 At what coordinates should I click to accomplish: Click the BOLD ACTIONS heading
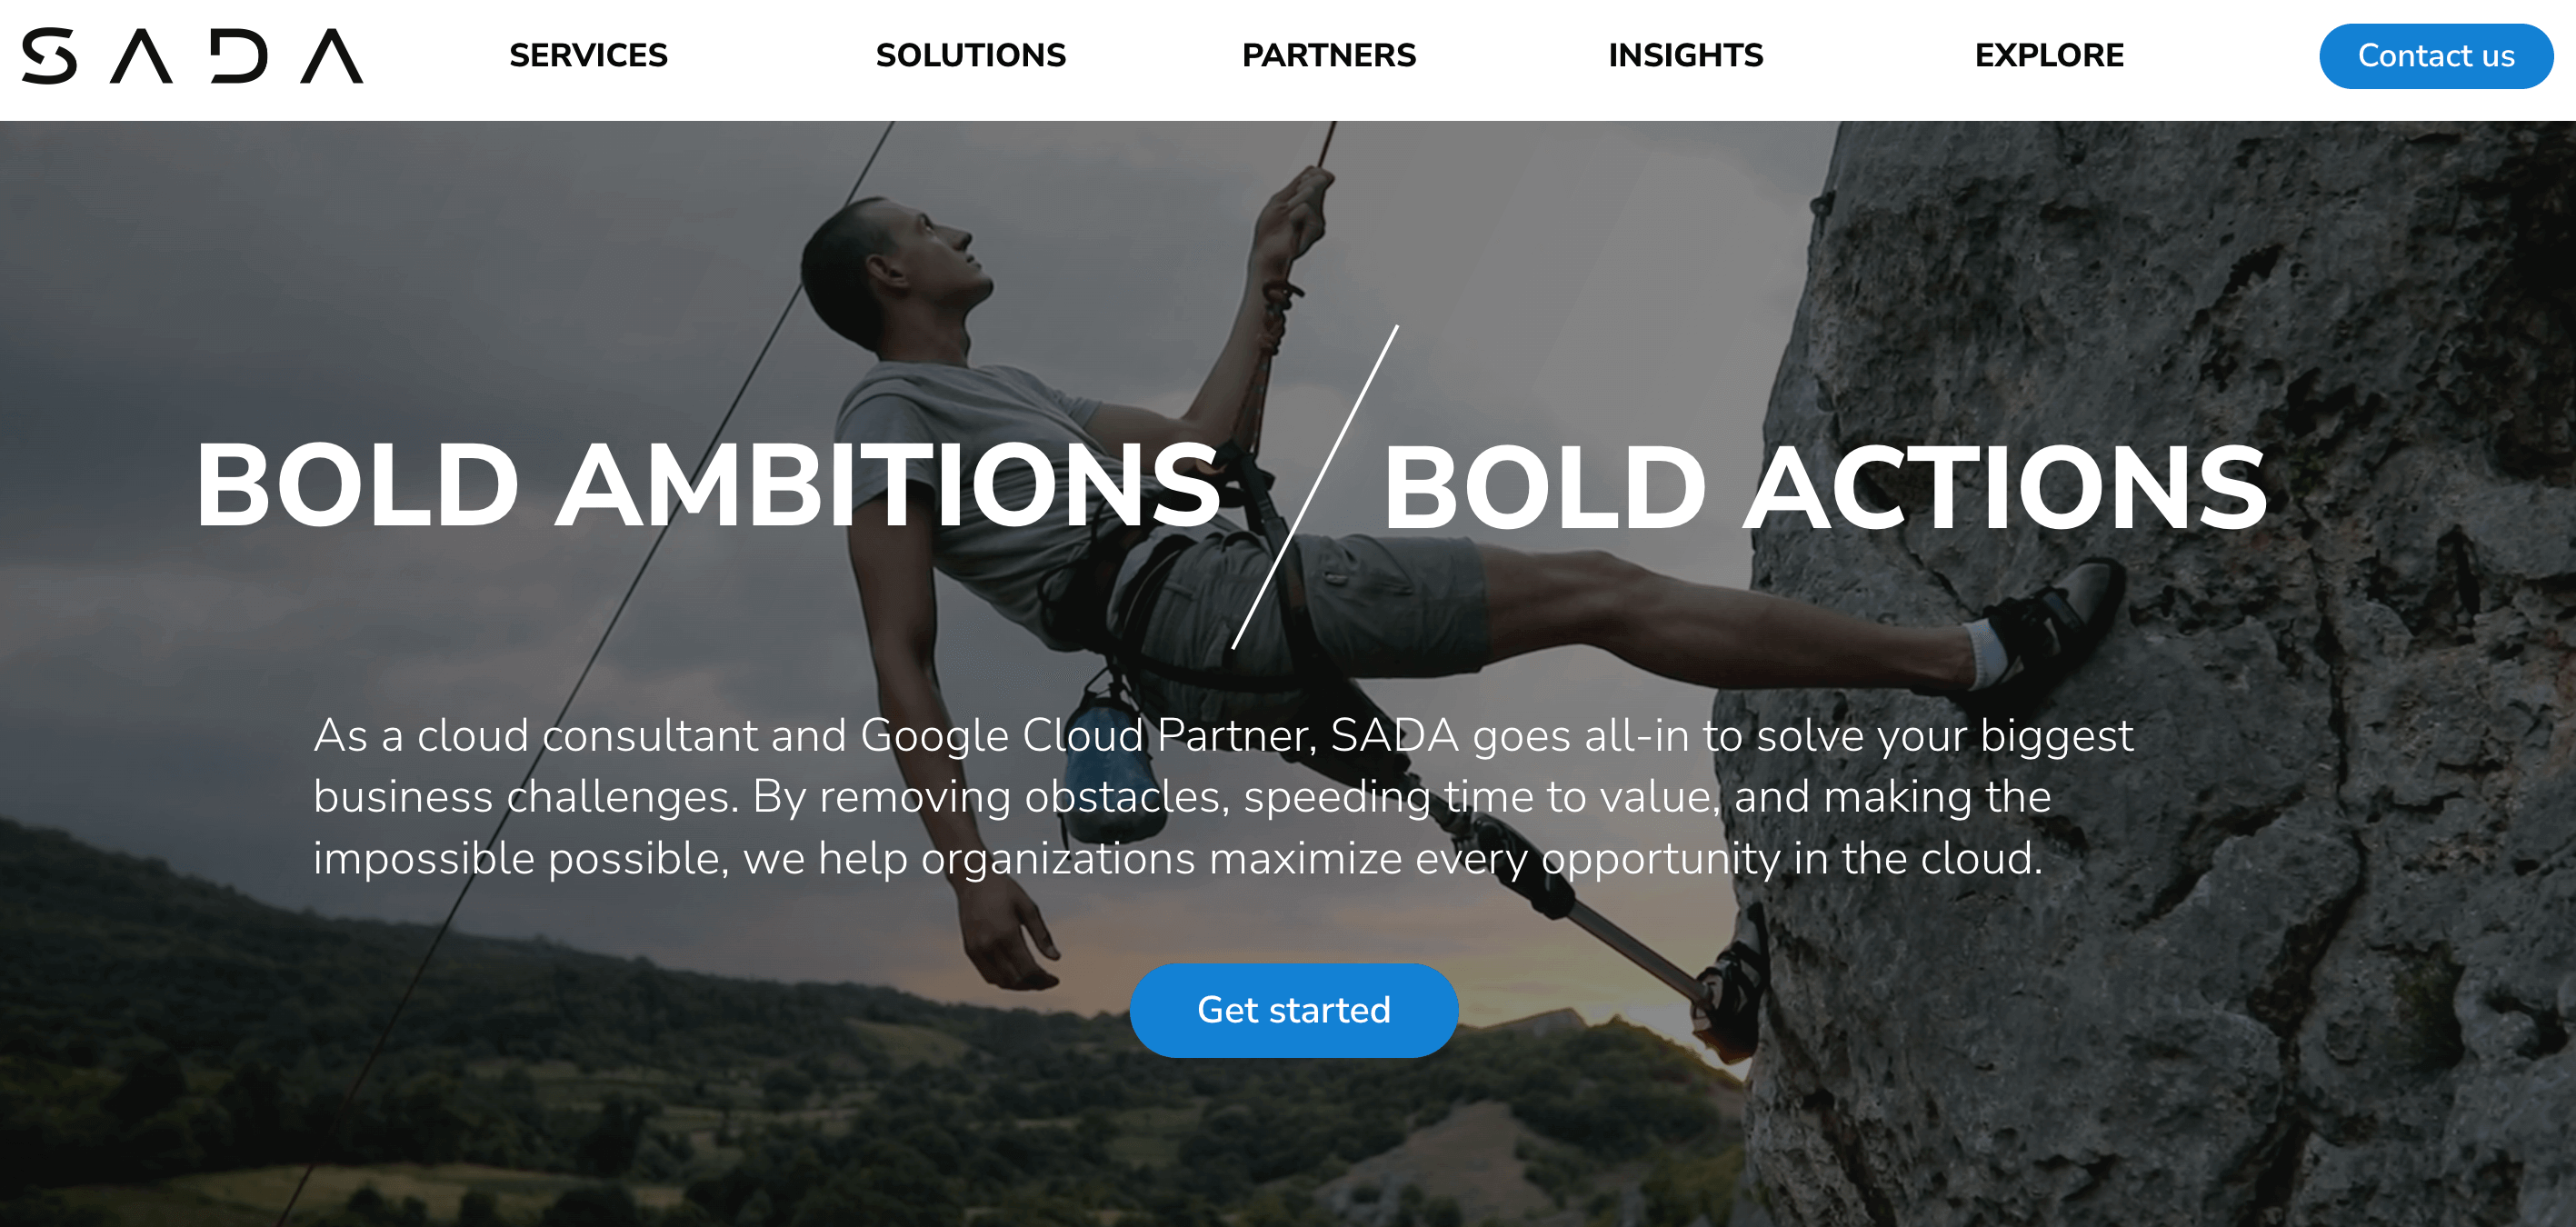click(1825, 488)
